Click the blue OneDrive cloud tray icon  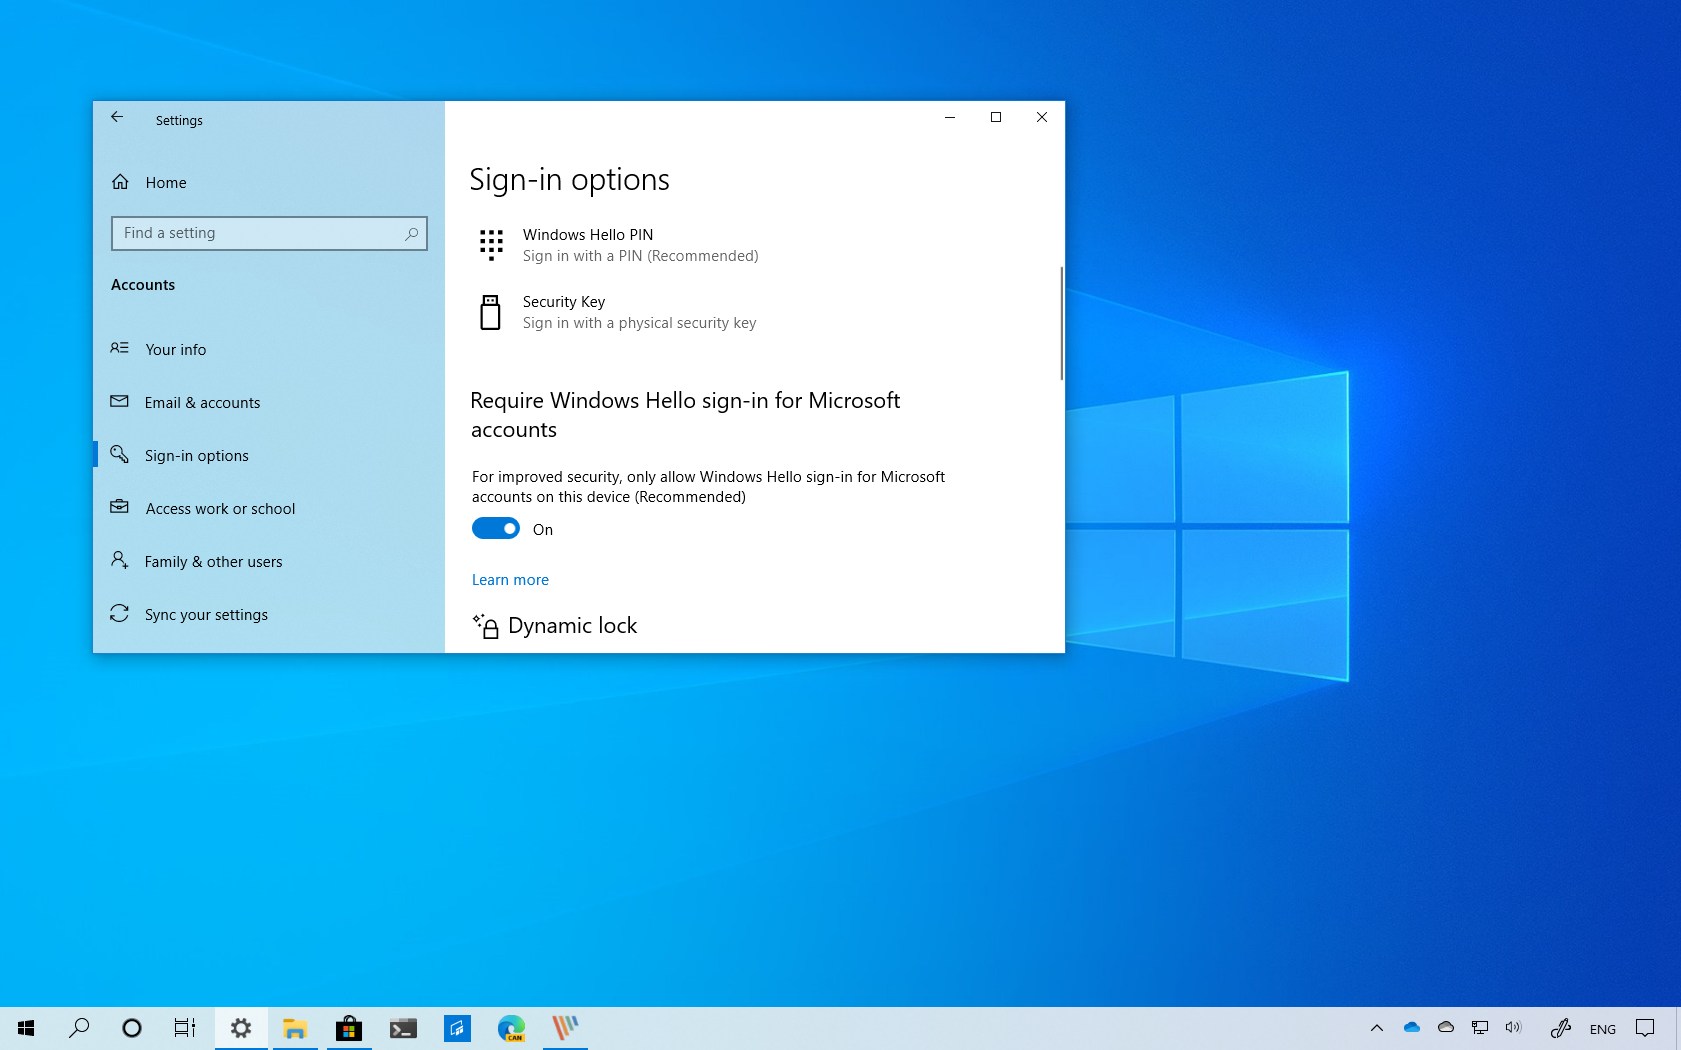(x=1412, y=1027)
